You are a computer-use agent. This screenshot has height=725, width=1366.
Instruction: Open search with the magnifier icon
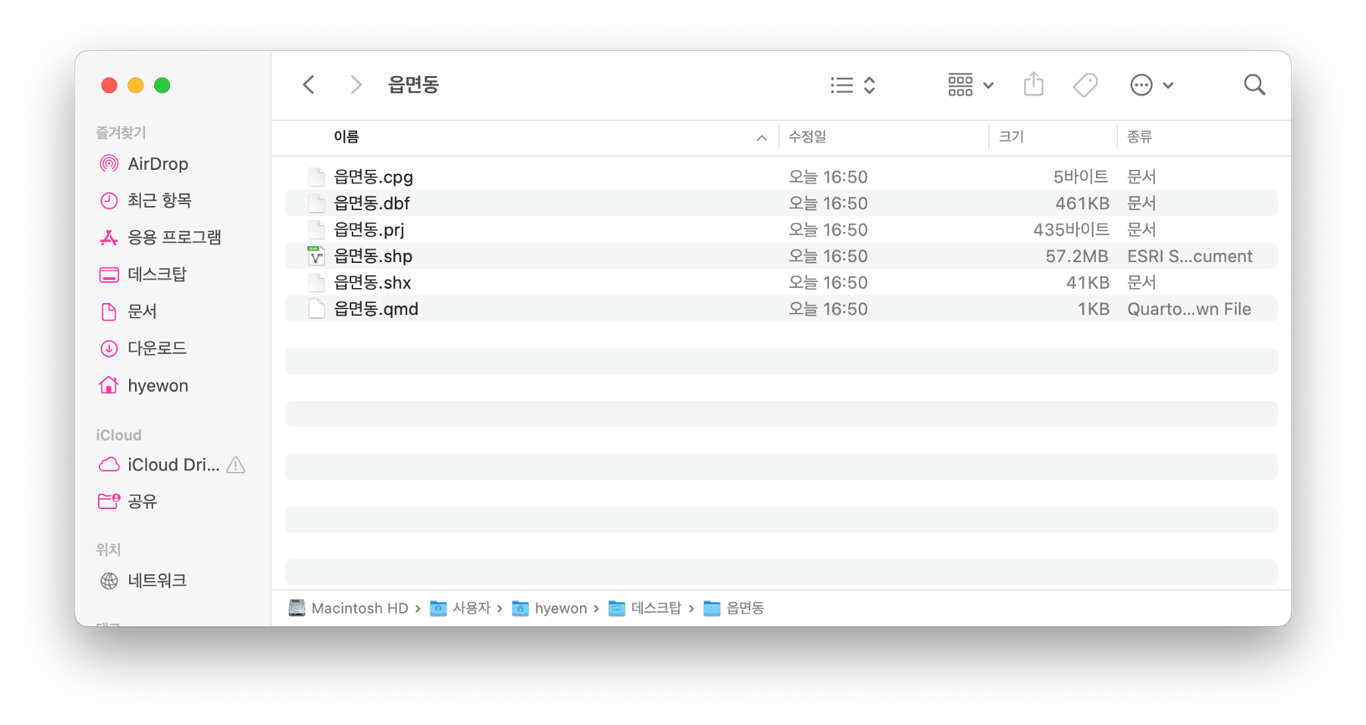click(1254, 85)
